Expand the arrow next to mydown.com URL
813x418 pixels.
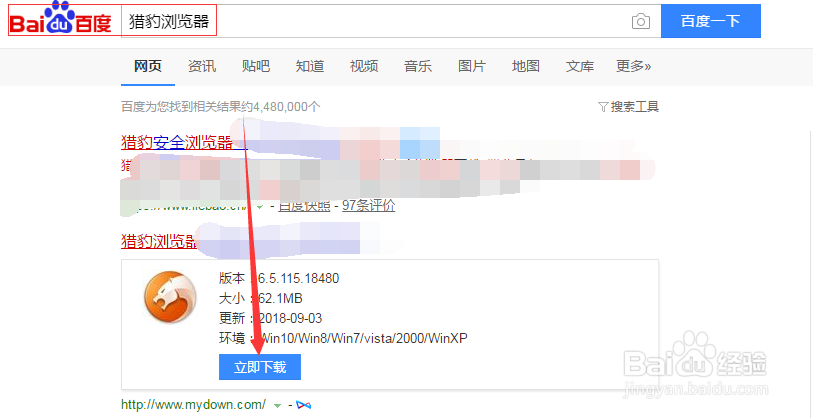coord(278,405)
